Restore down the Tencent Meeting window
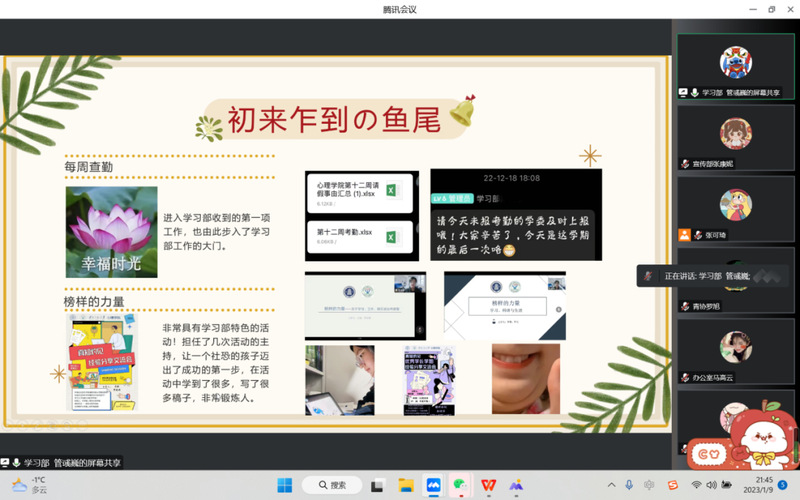 coord(771,9)
